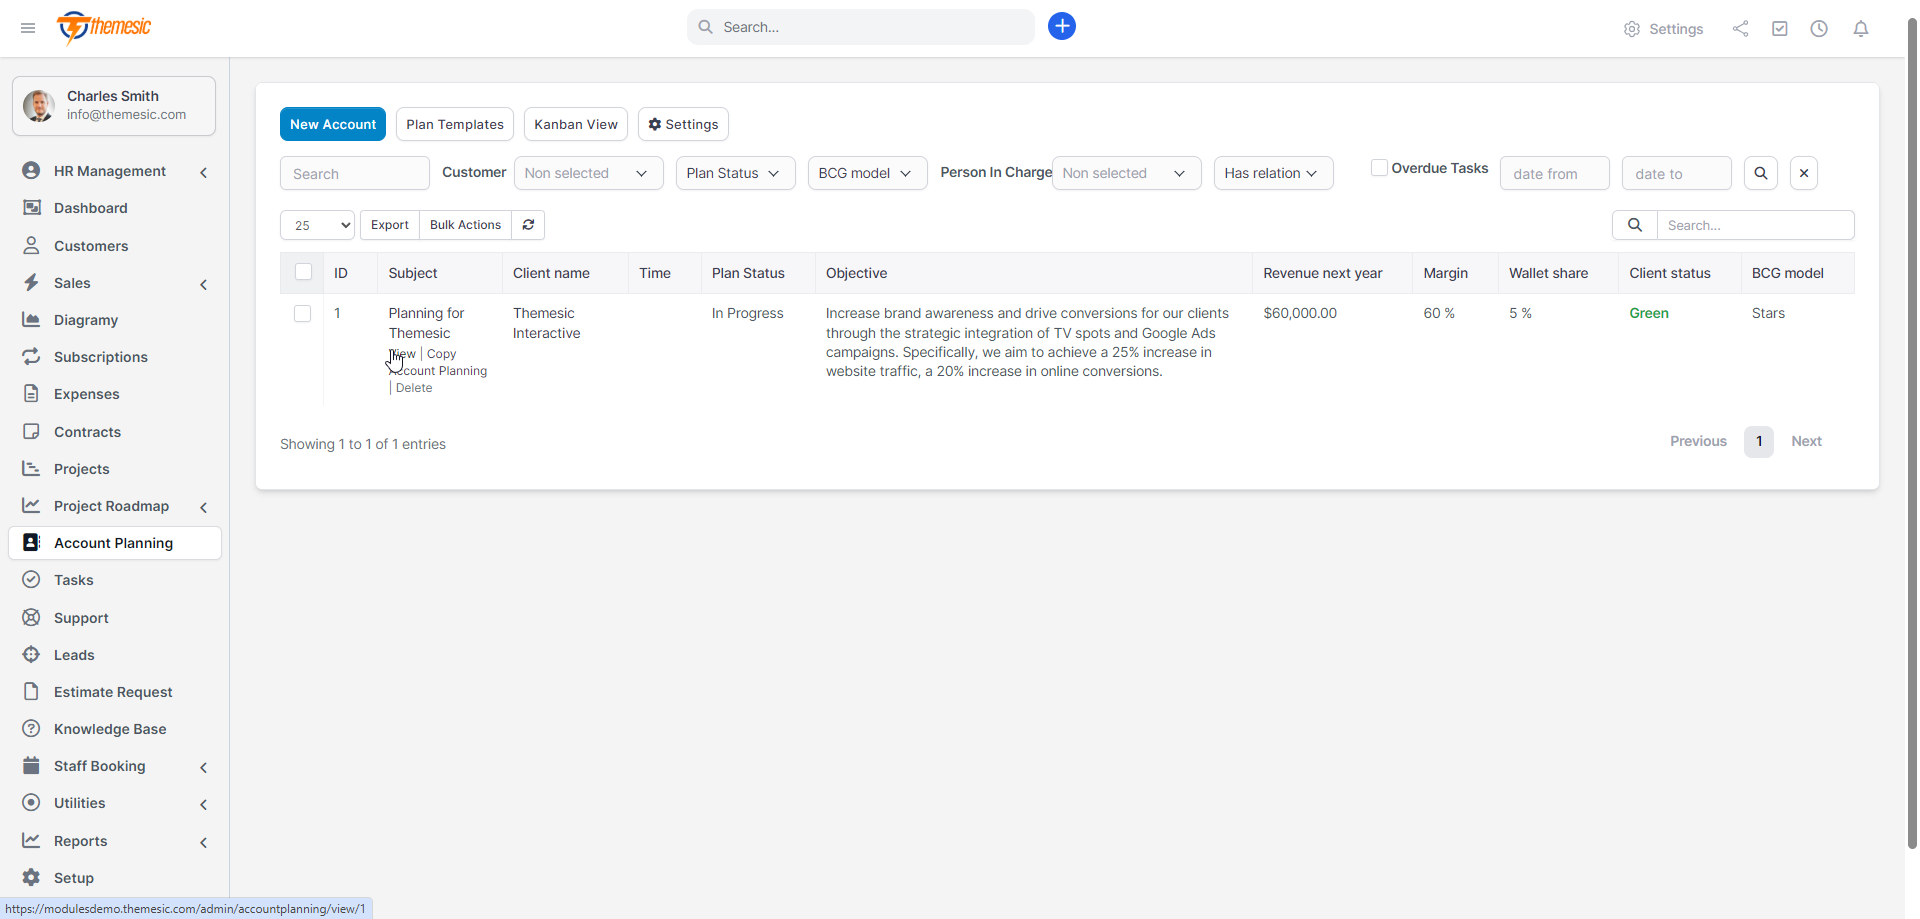Image resolution: width=1920 pixels, height=919 pixels.
Task: Open Knowledge Base in the sidebar
Action: click(x=110, y=729)
